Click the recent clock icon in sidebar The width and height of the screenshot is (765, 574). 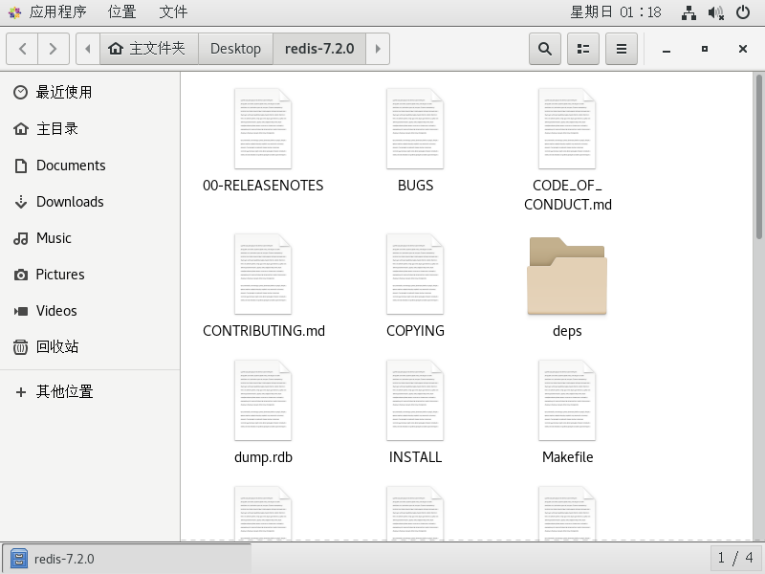(20, 92)
